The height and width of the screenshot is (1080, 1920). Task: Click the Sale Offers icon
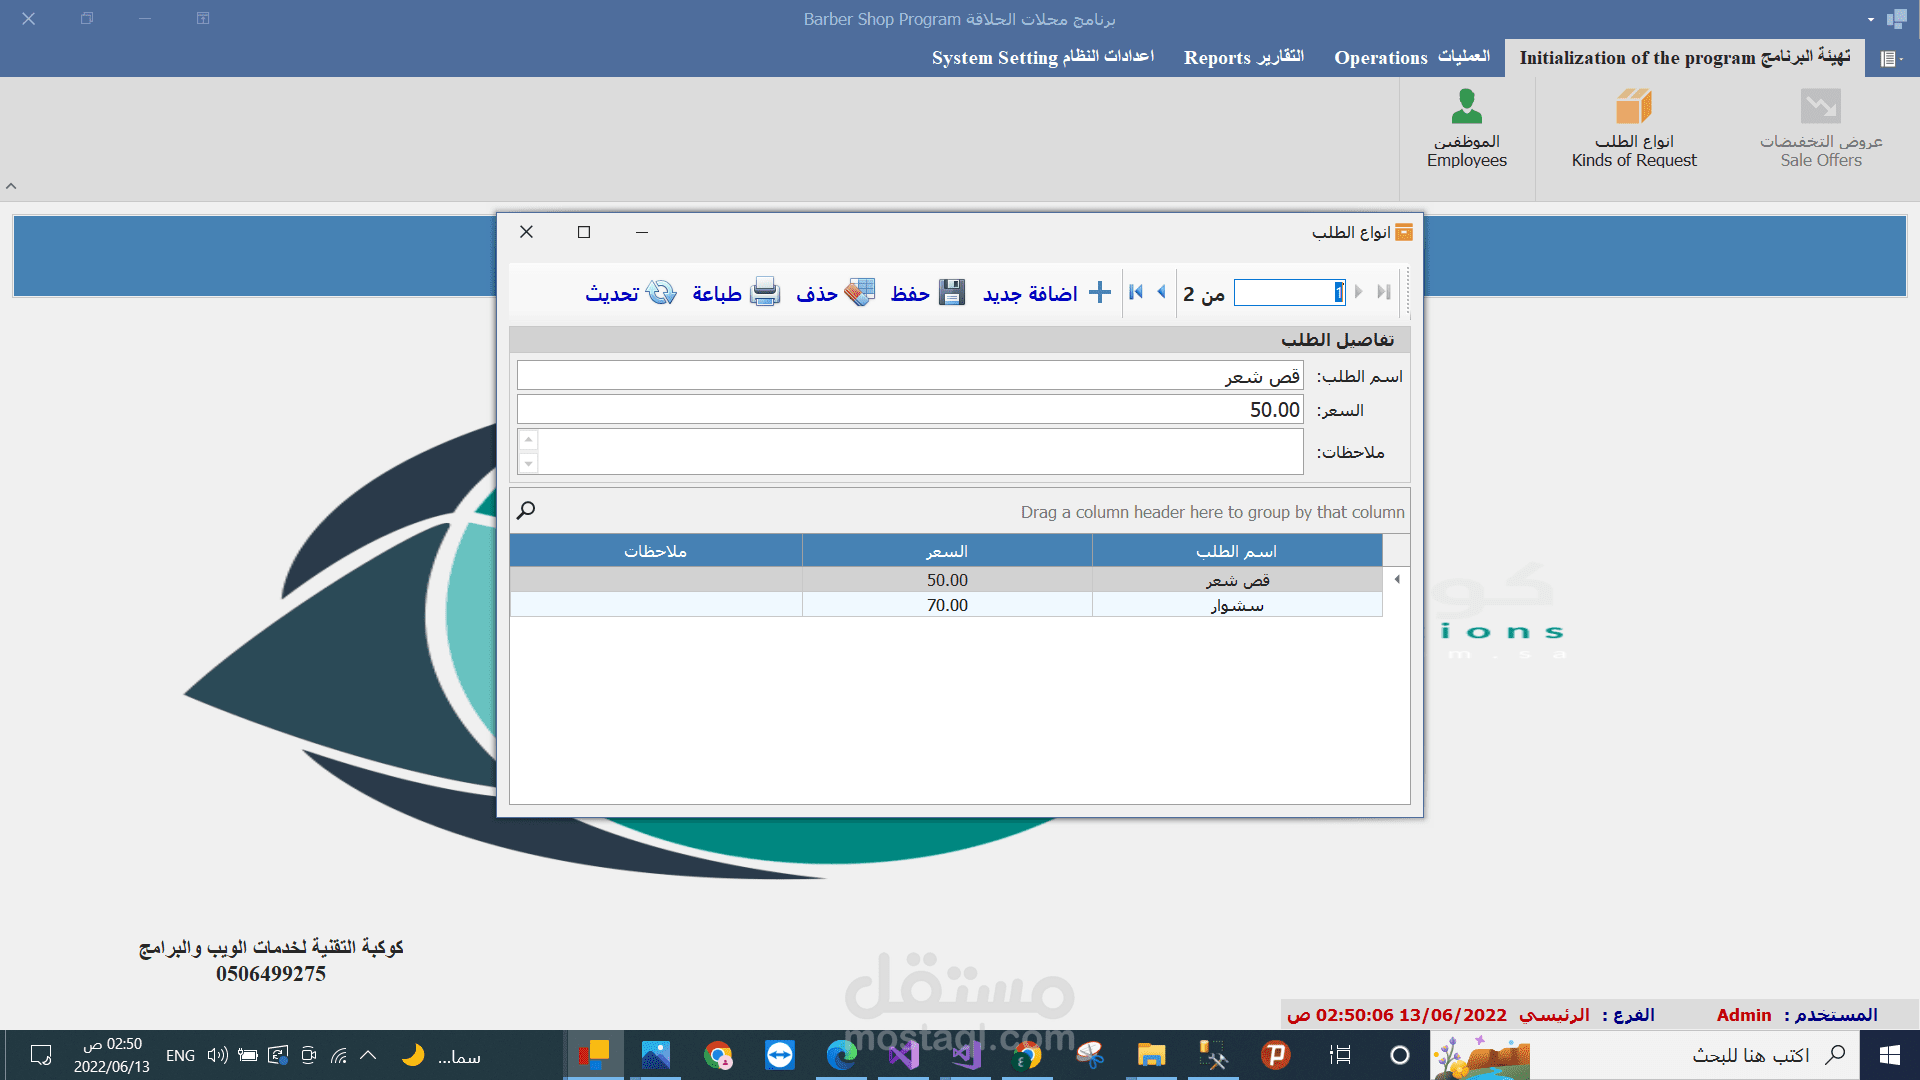click(x=1820, y=107)
